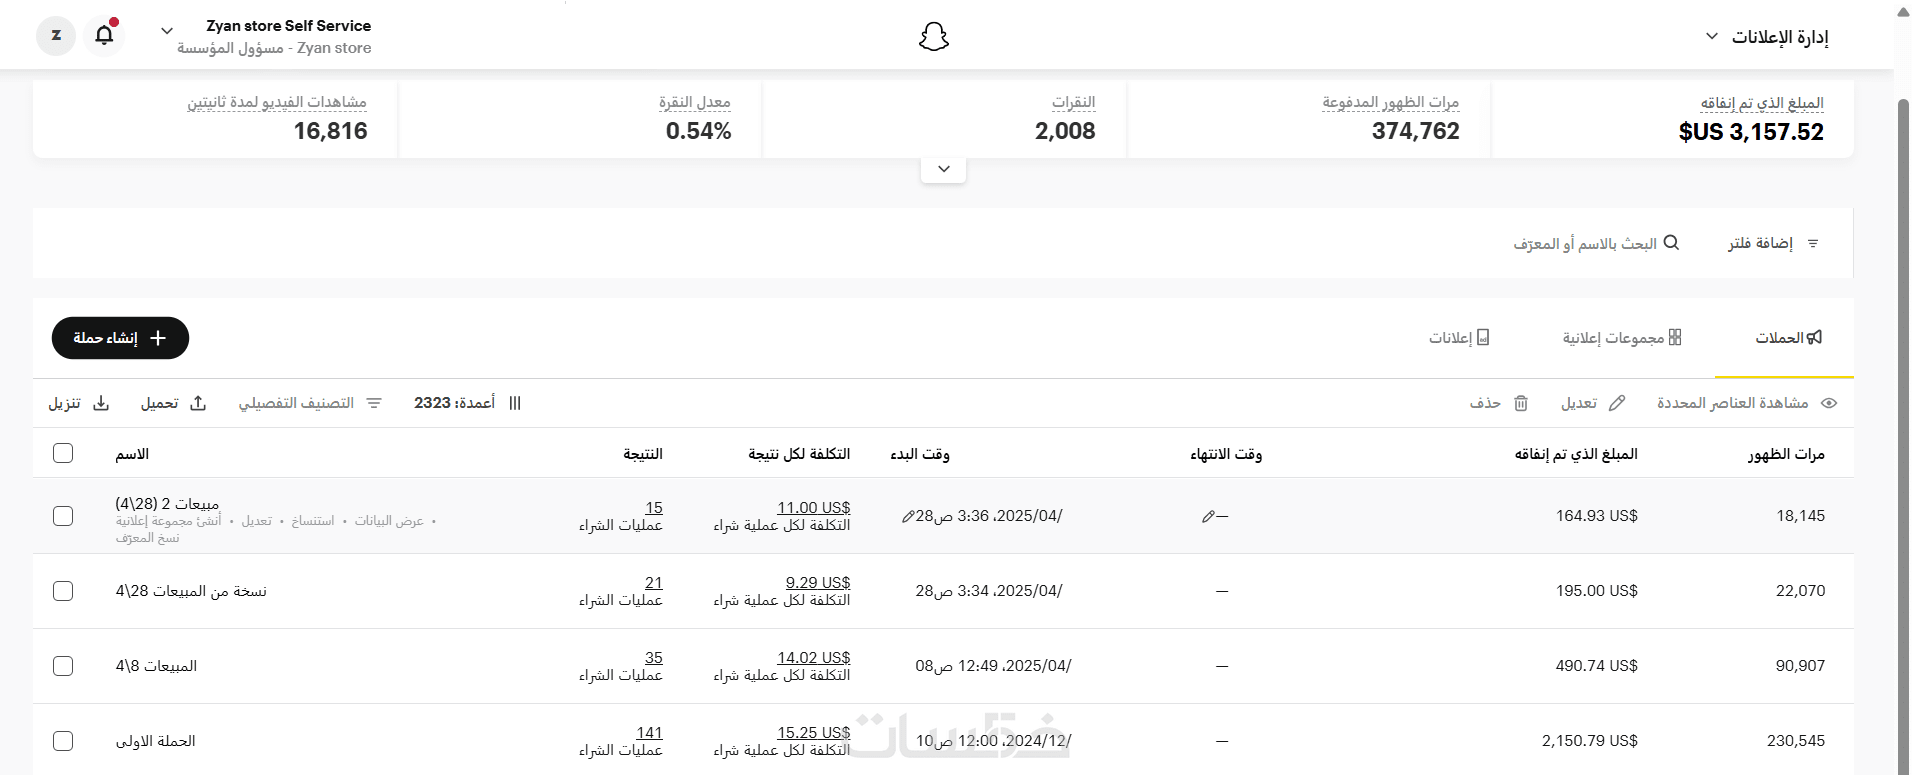Image resolution: width=1912 pixels, height=775 pixels.
Task: Click the edit (تعديل) pencil icon
Action: (x=1617, y=403)
